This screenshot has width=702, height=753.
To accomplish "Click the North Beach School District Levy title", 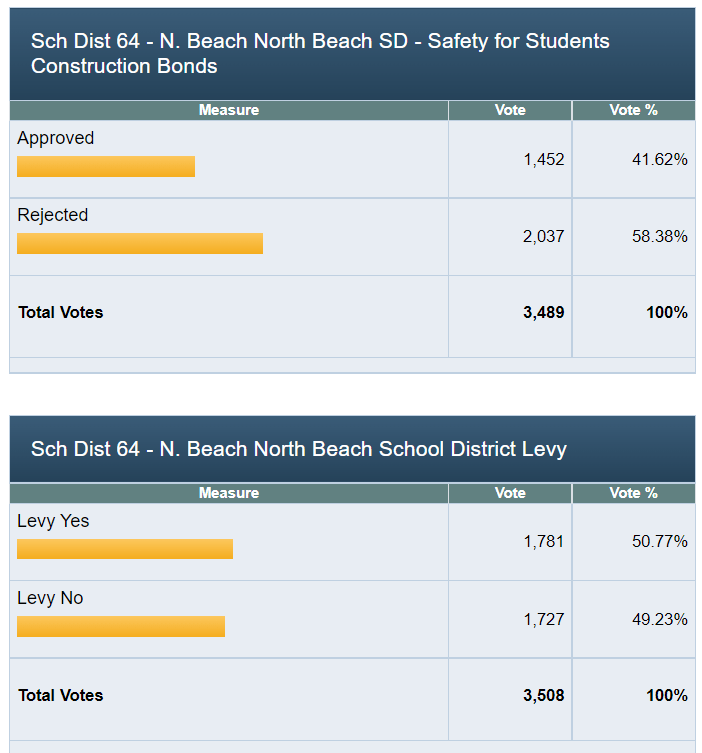I will click(299, 449).
